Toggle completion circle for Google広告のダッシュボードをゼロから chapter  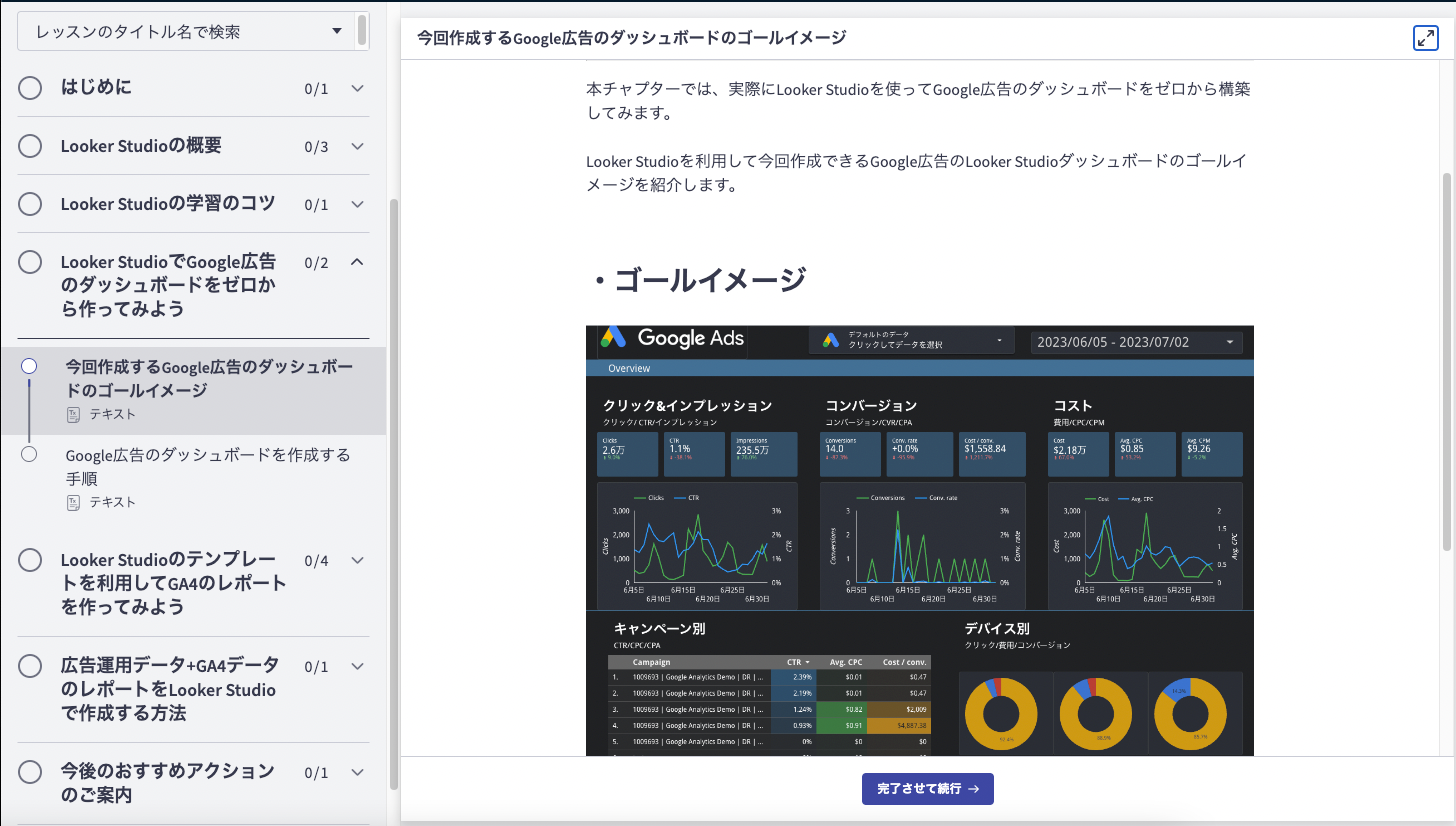click(30, 262)
